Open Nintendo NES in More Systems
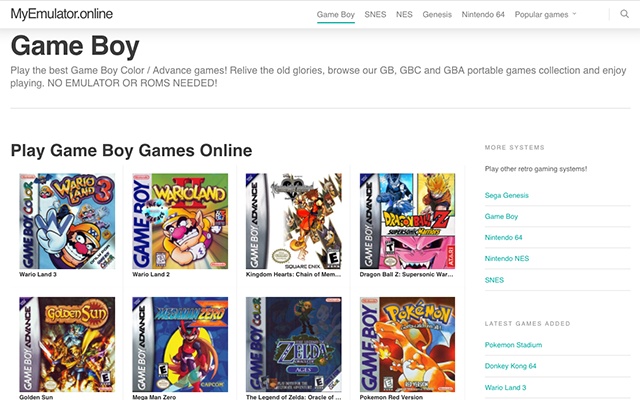The height and width of the screenshot is (400, 640). (507, 259)
